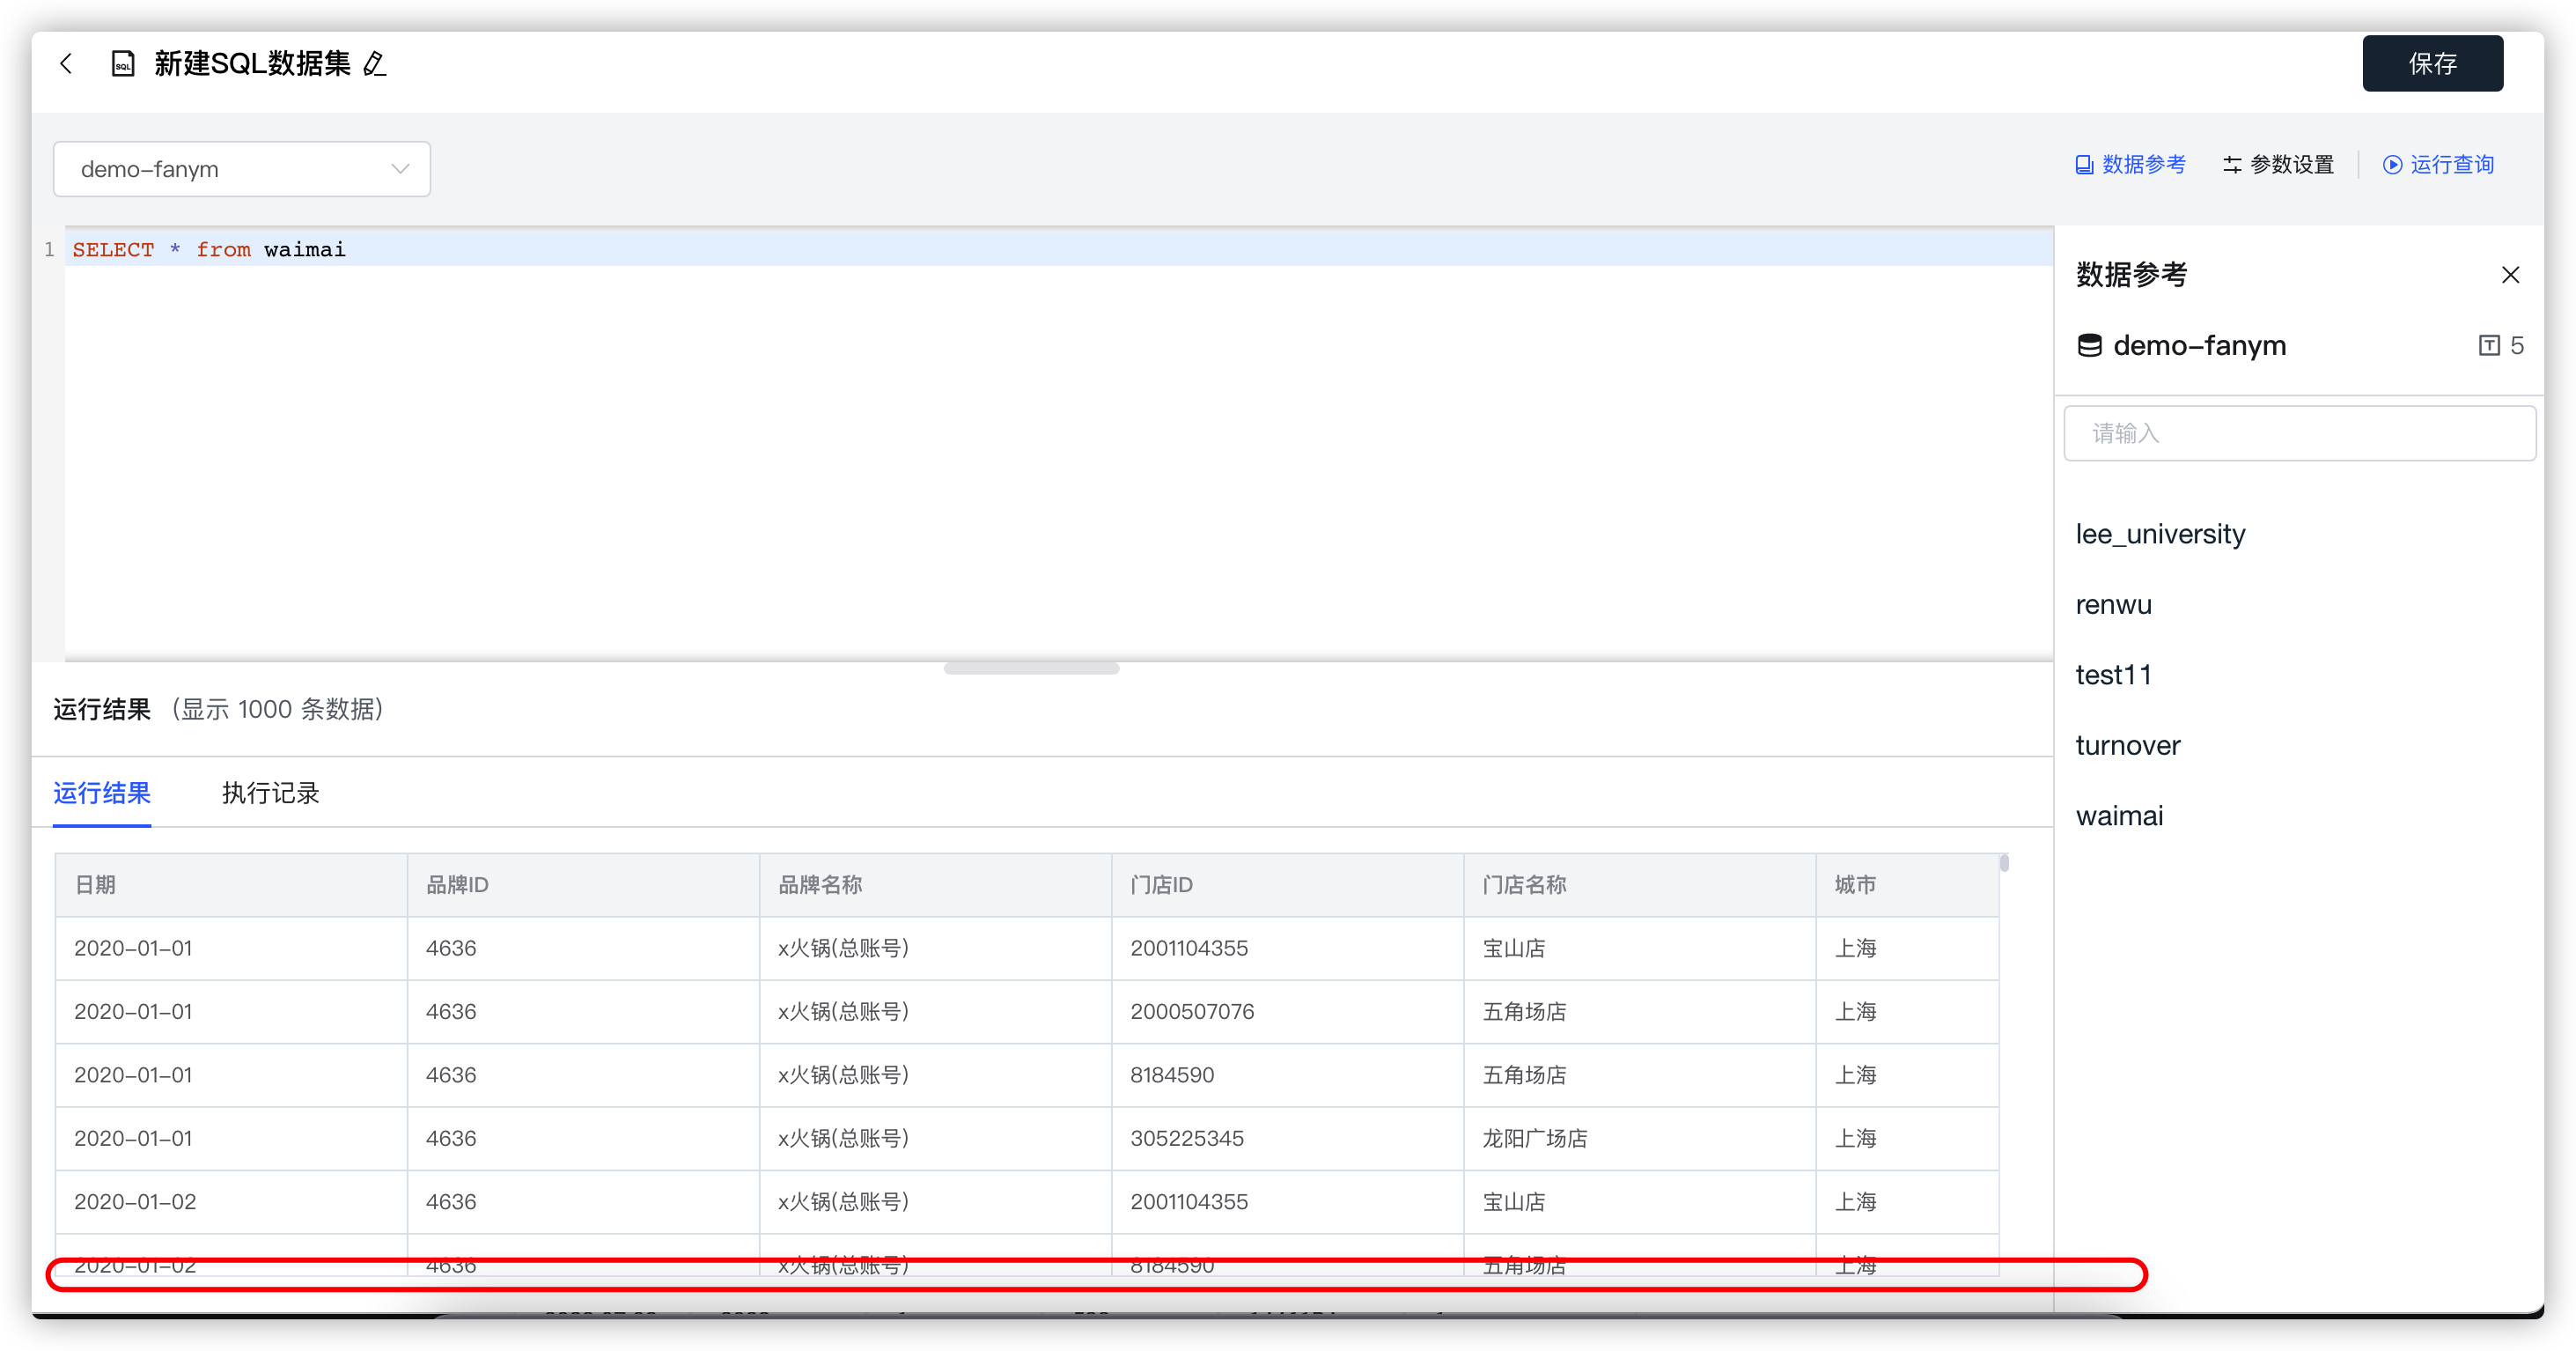Click the 门店名称 column header

click(1639, 885)
